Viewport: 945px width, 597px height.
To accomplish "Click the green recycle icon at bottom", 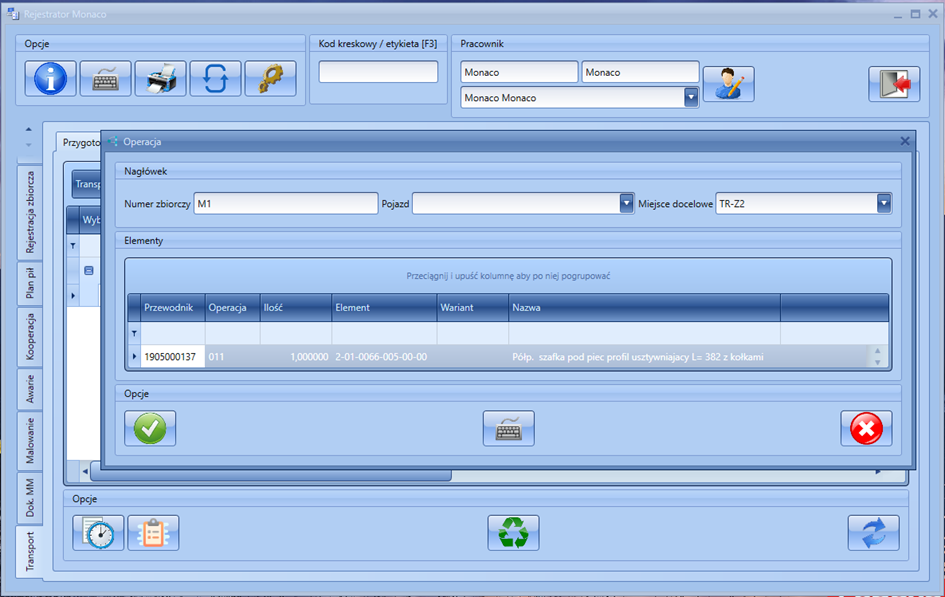I will (513, 532).
